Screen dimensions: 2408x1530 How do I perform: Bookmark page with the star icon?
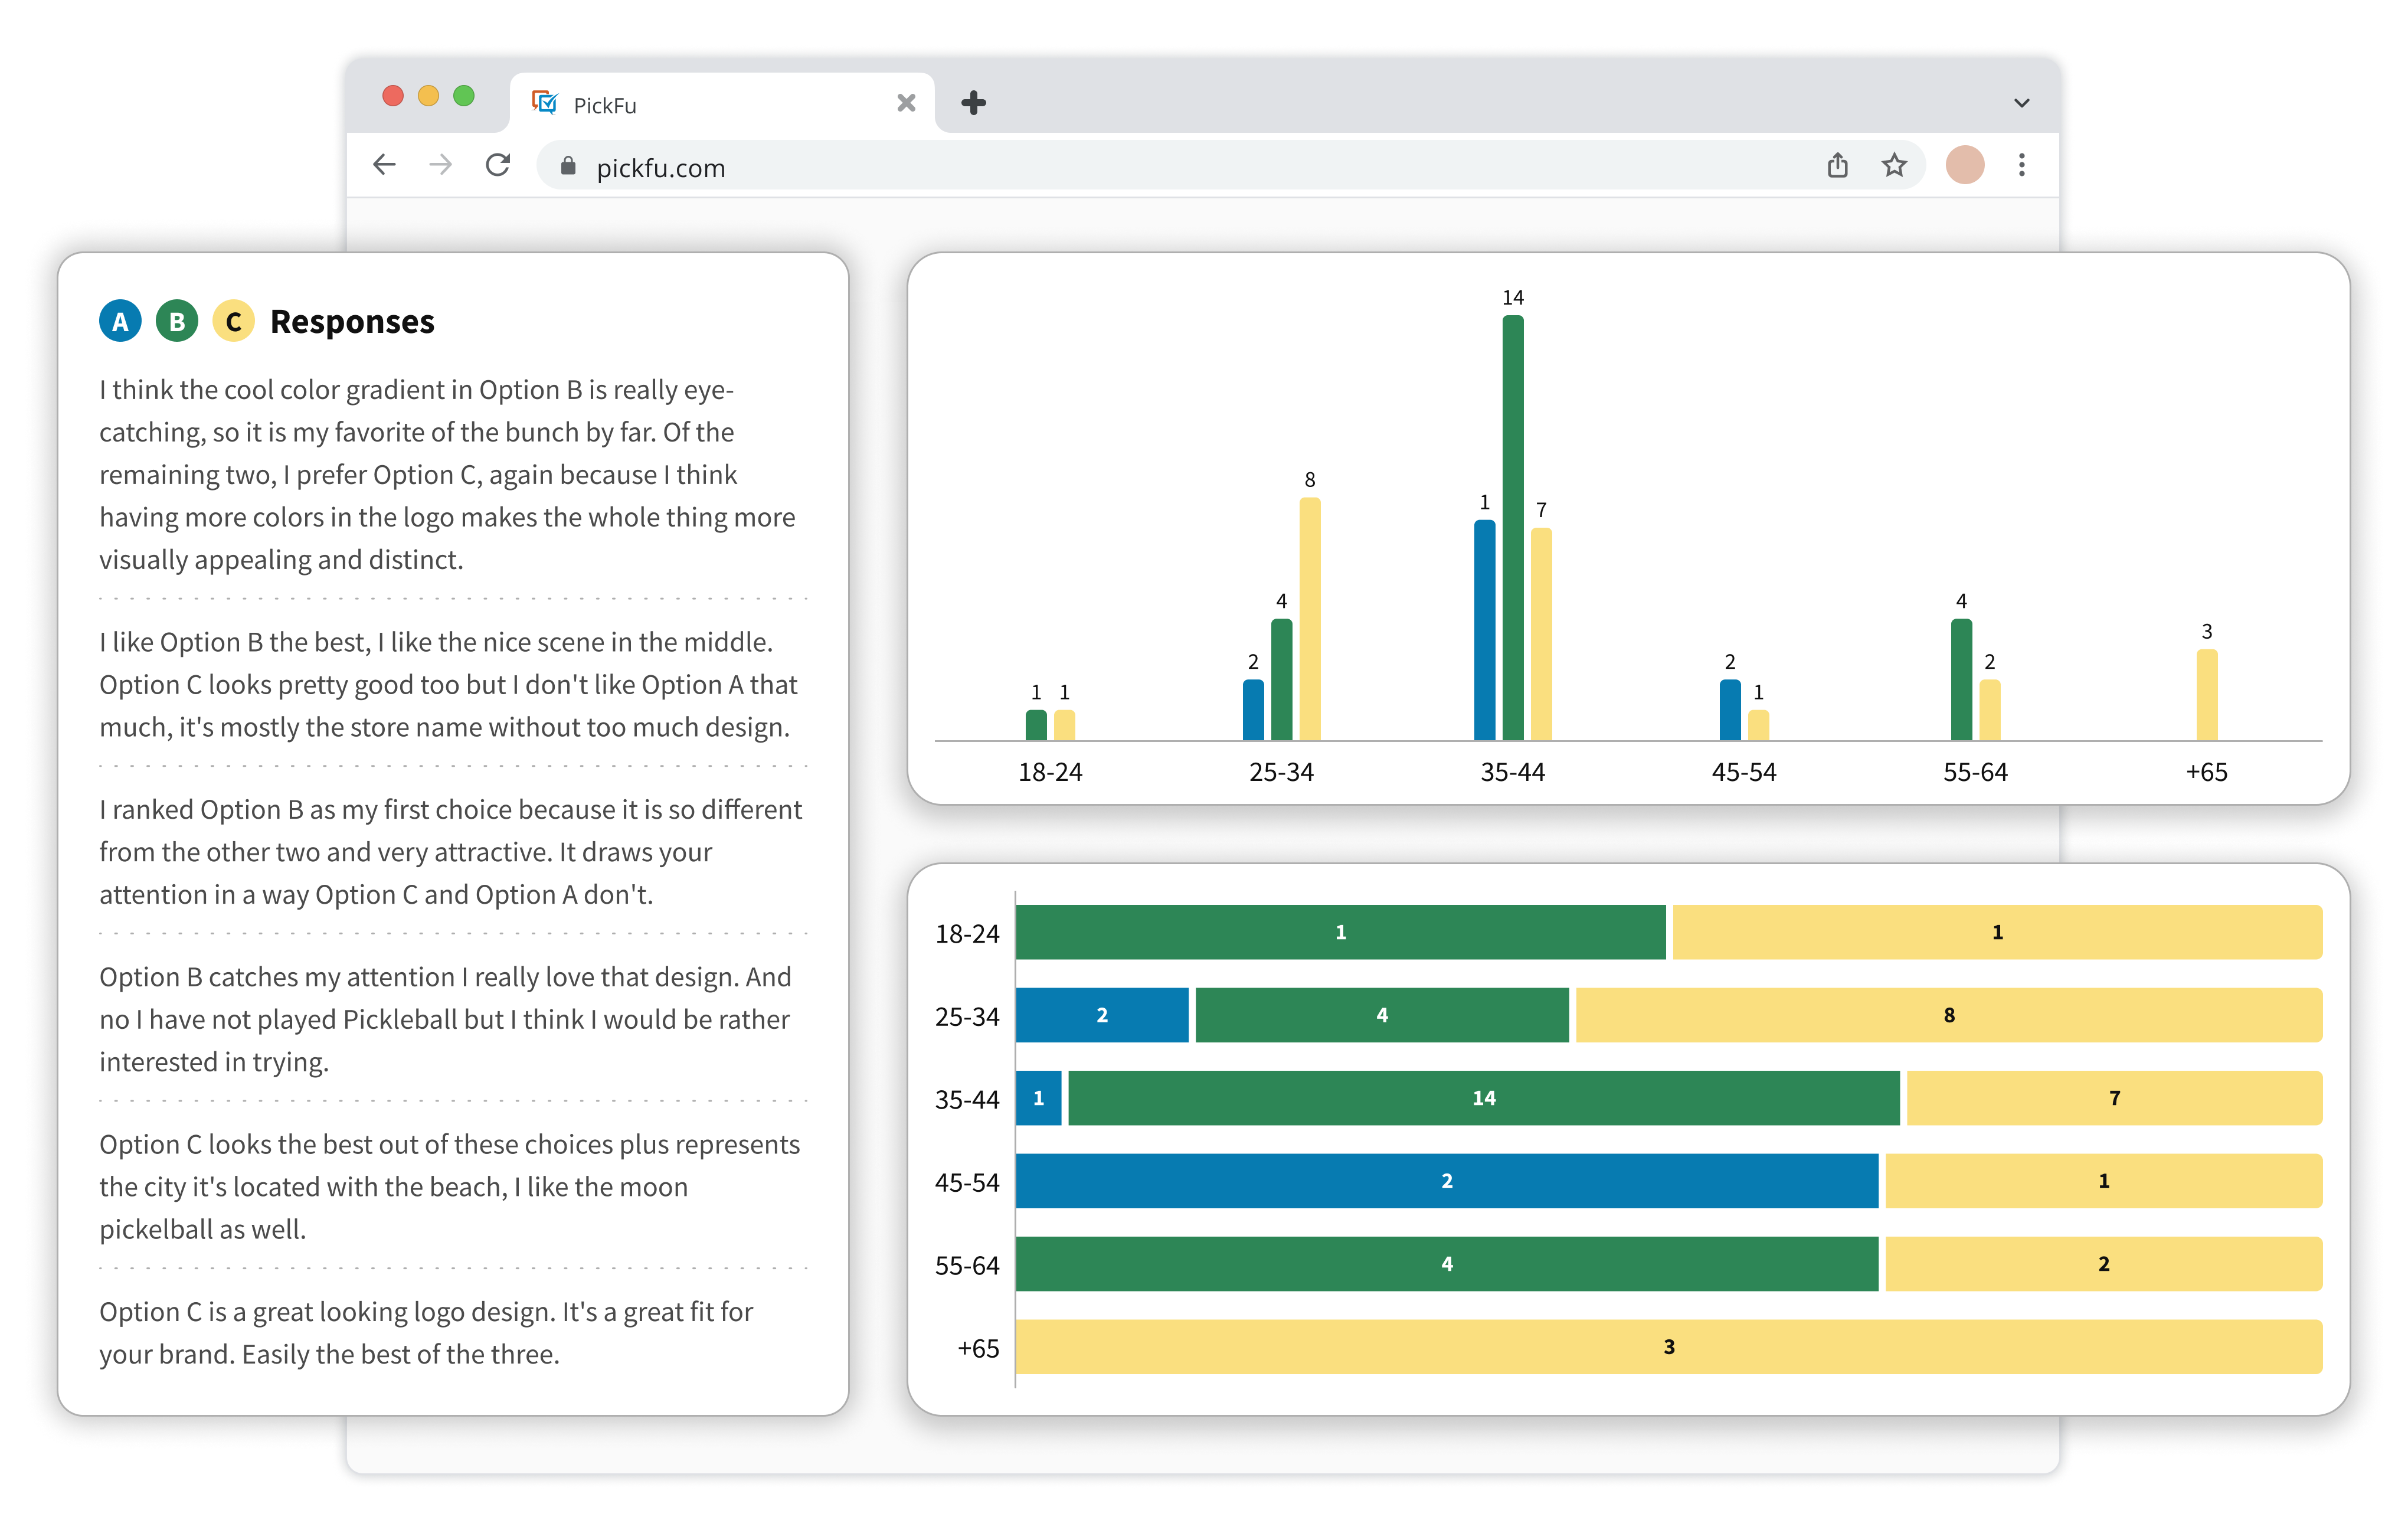click(1894, 165)
